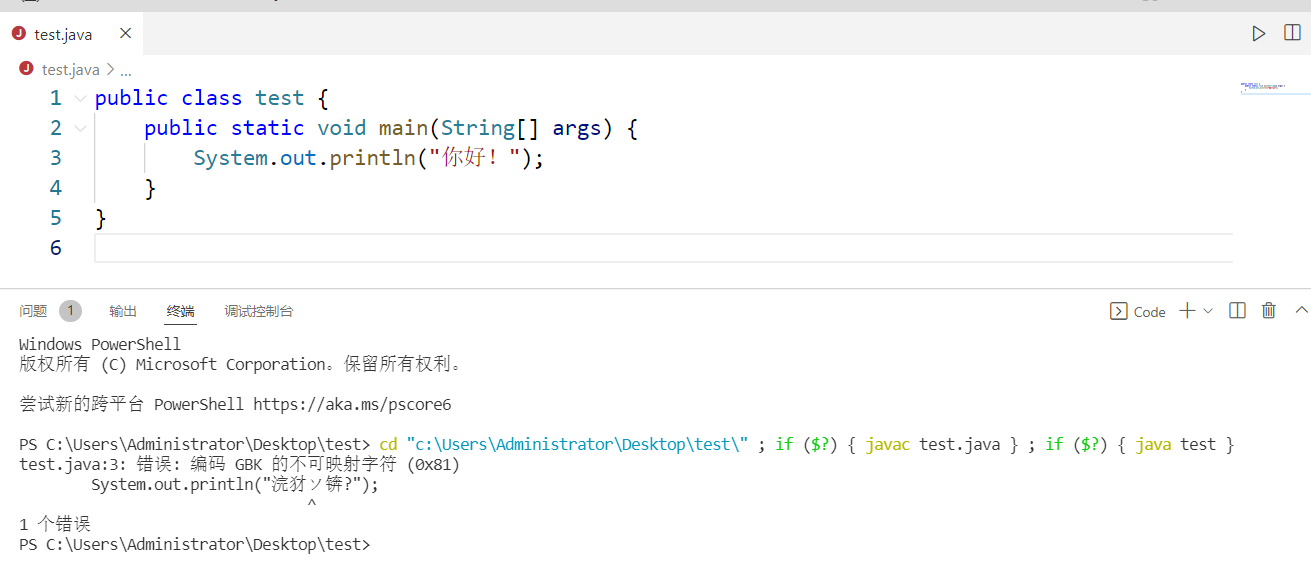Switch to the 输出 output tab
Screen dimensions: 1311x571
(x=123, y=311)
